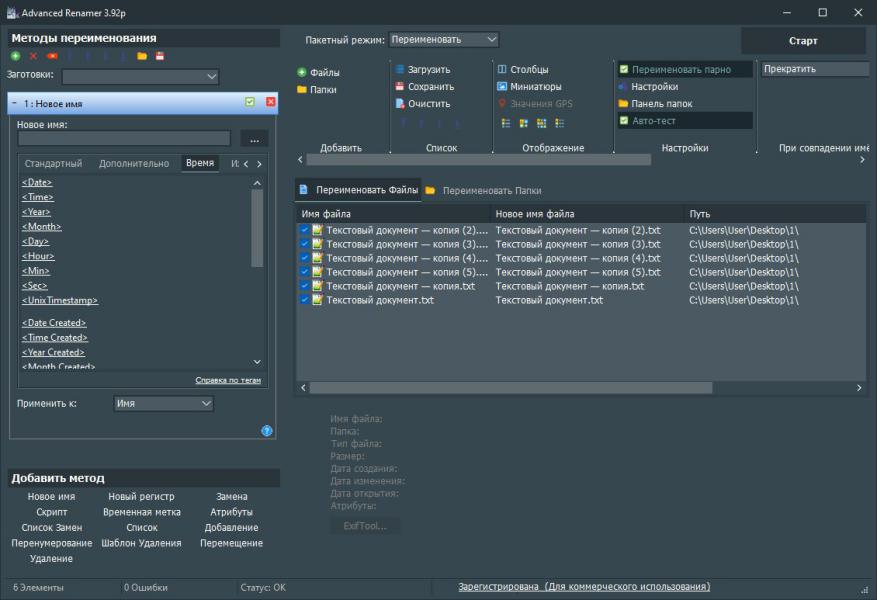Click the green plus add-method icon
The image size is (877, 600).
click(x=15, y=56)
